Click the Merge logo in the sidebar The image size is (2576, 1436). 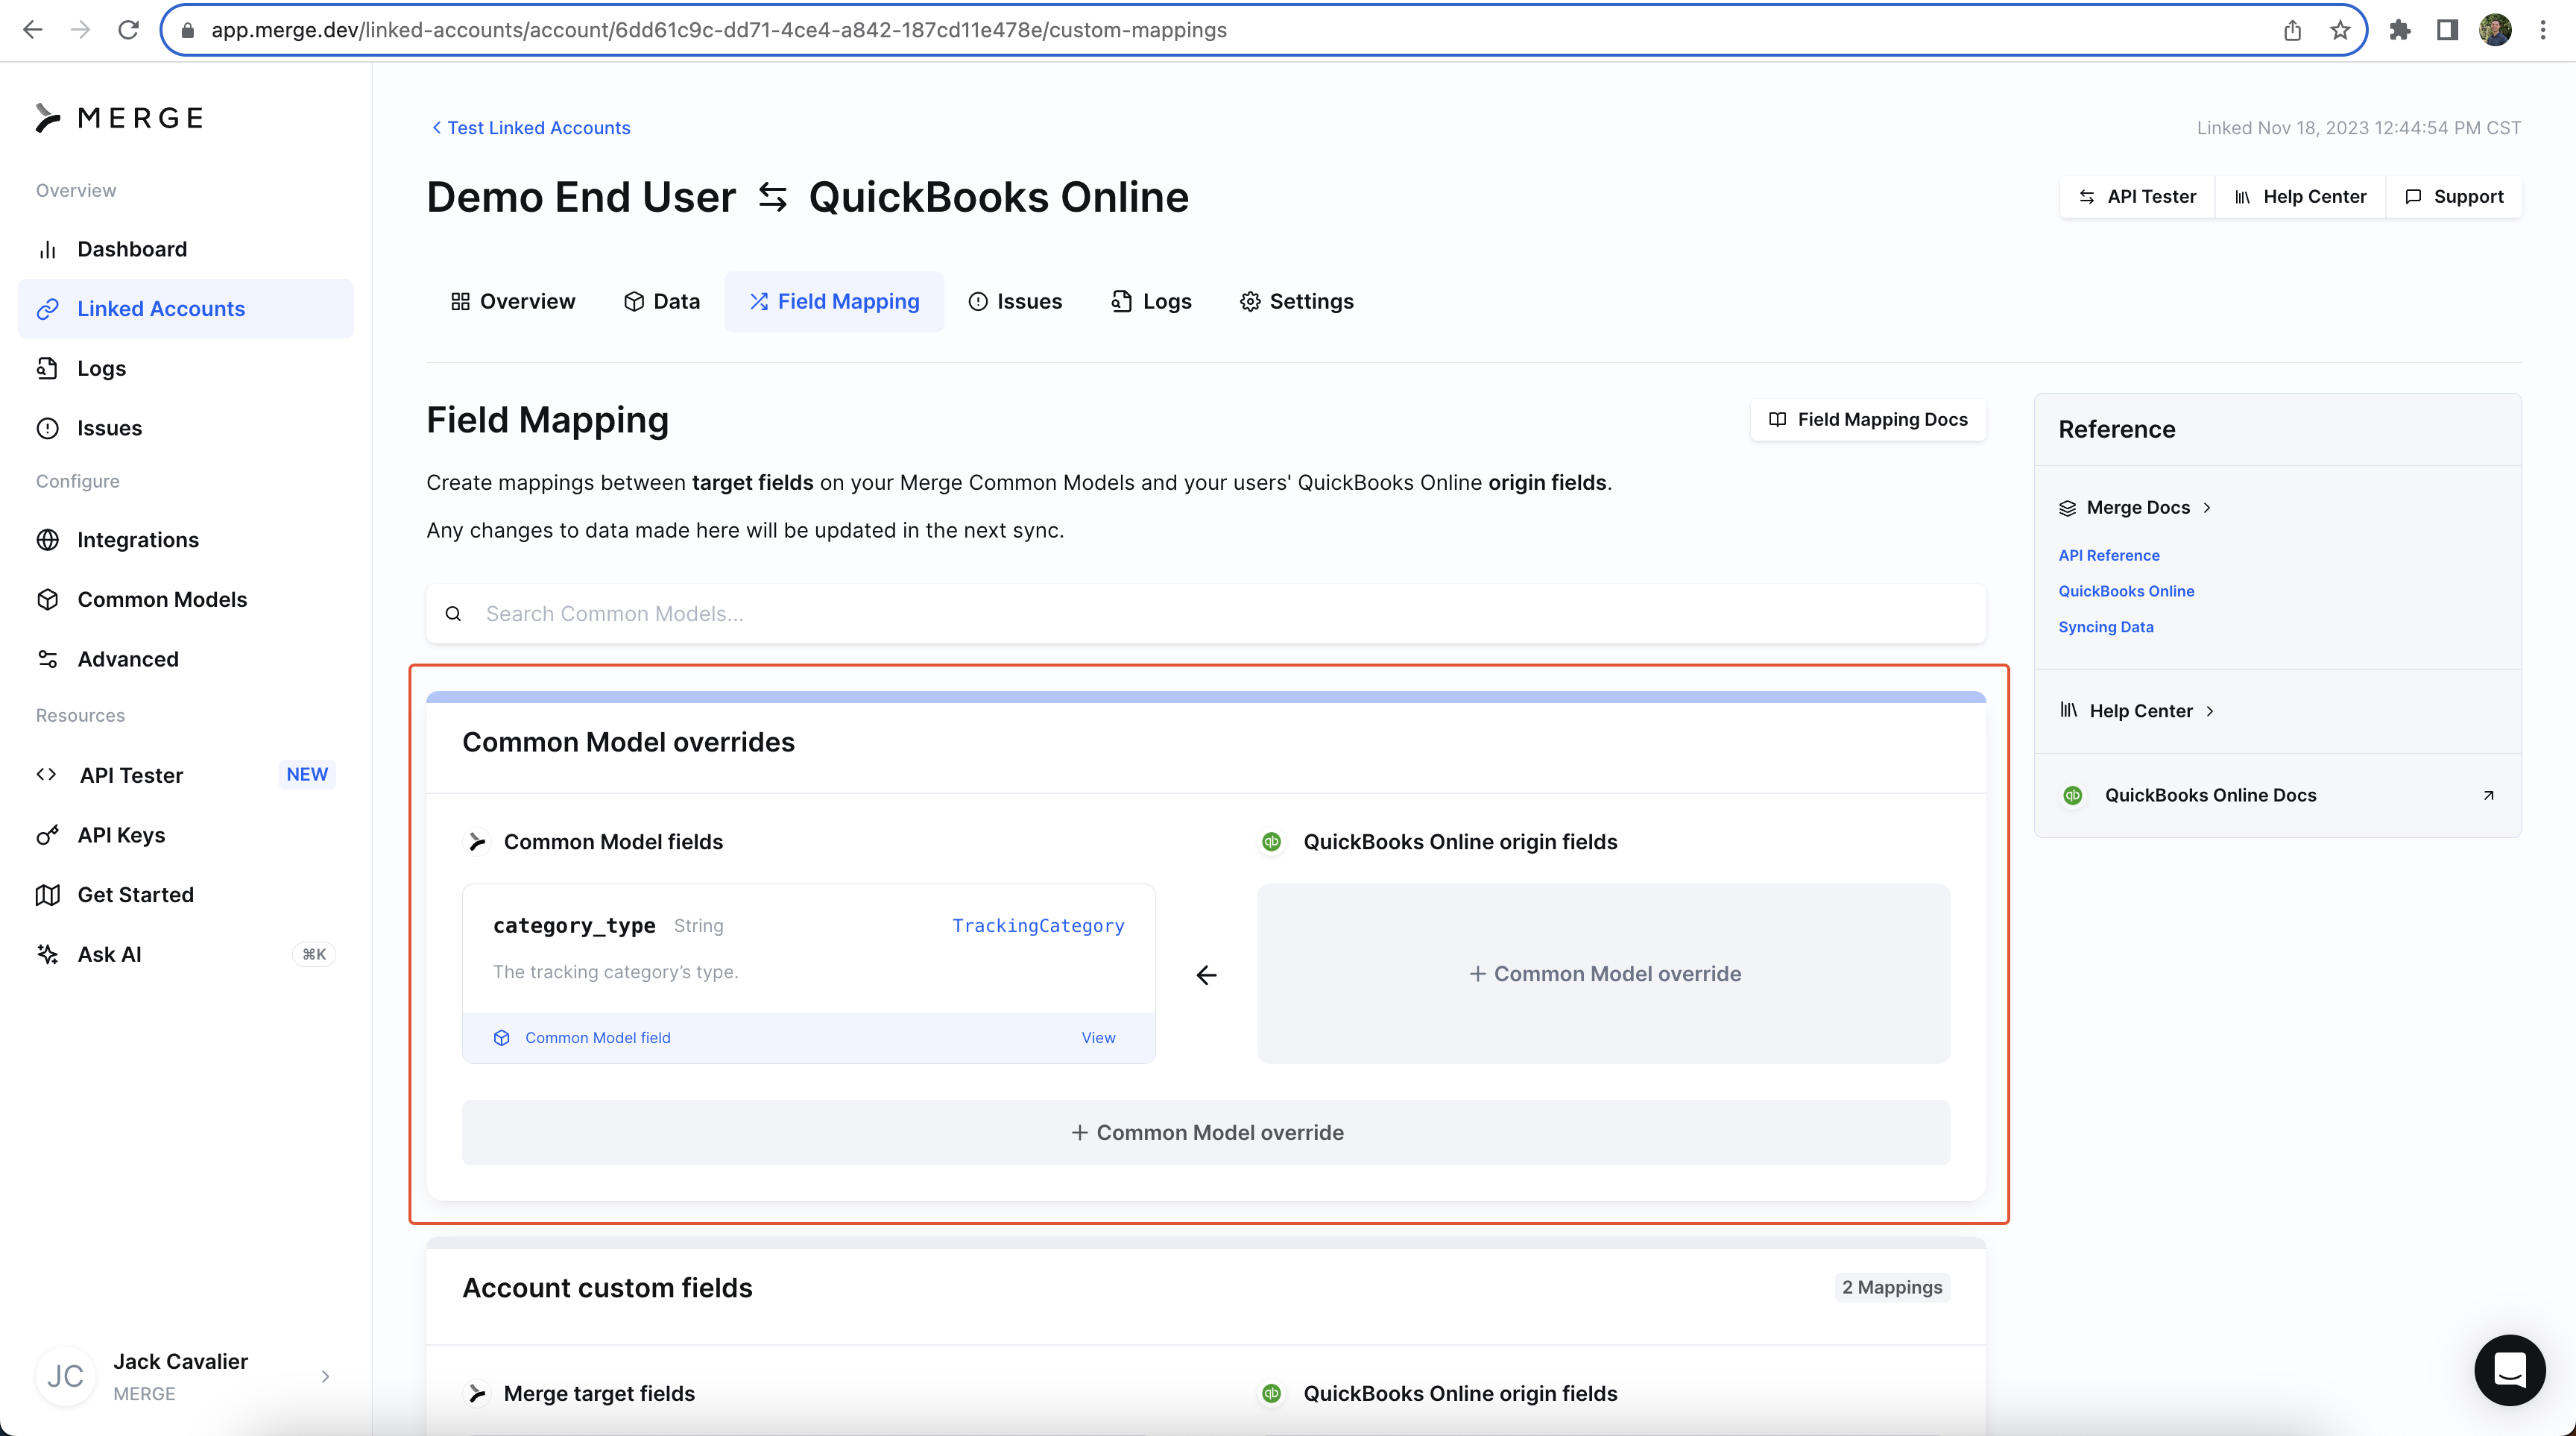tap(119, 118)
